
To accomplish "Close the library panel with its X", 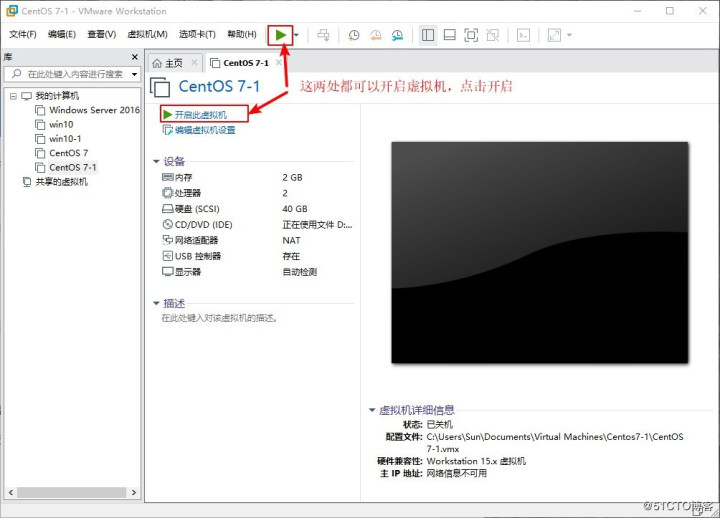I will pyautogui.click(x=135, y=57).
